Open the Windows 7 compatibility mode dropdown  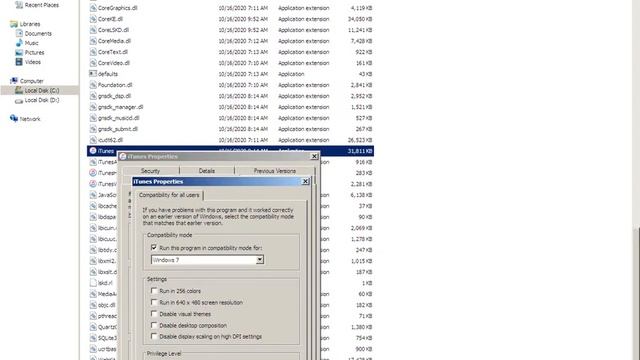tap(207, 260)
